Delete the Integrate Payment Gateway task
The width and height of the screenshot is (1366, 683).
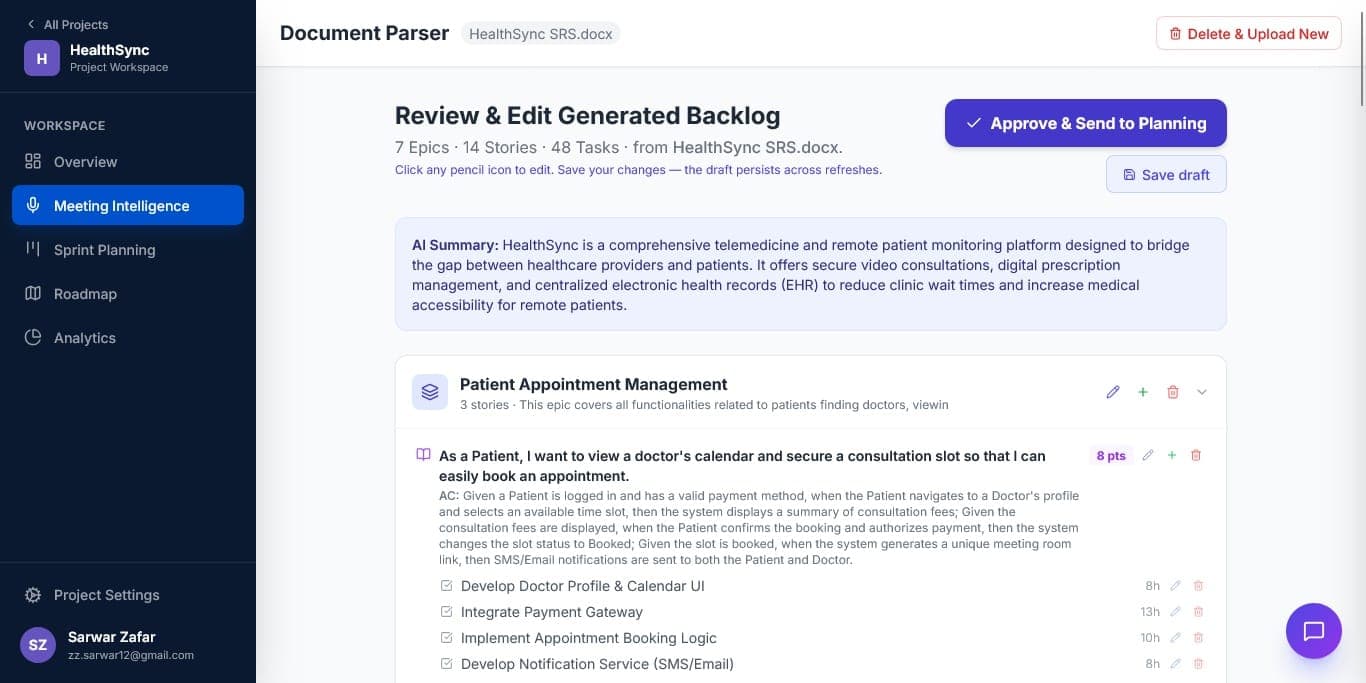click(x=1198, y=612)
